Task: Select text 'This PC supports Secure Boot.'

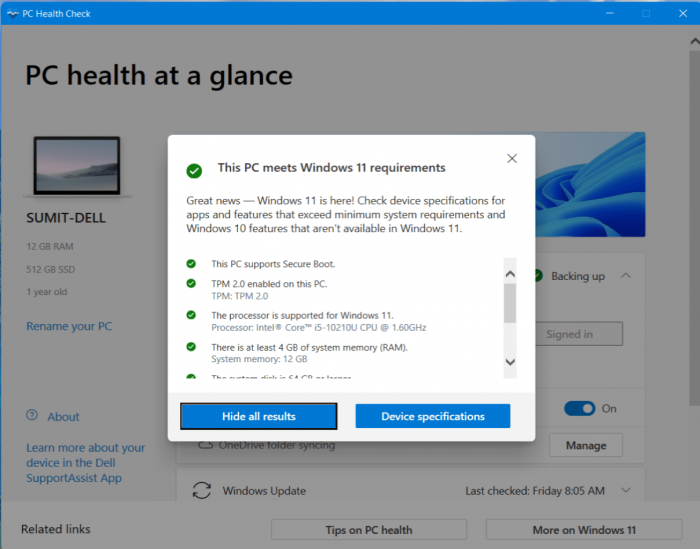Action: tap(273, 264)
